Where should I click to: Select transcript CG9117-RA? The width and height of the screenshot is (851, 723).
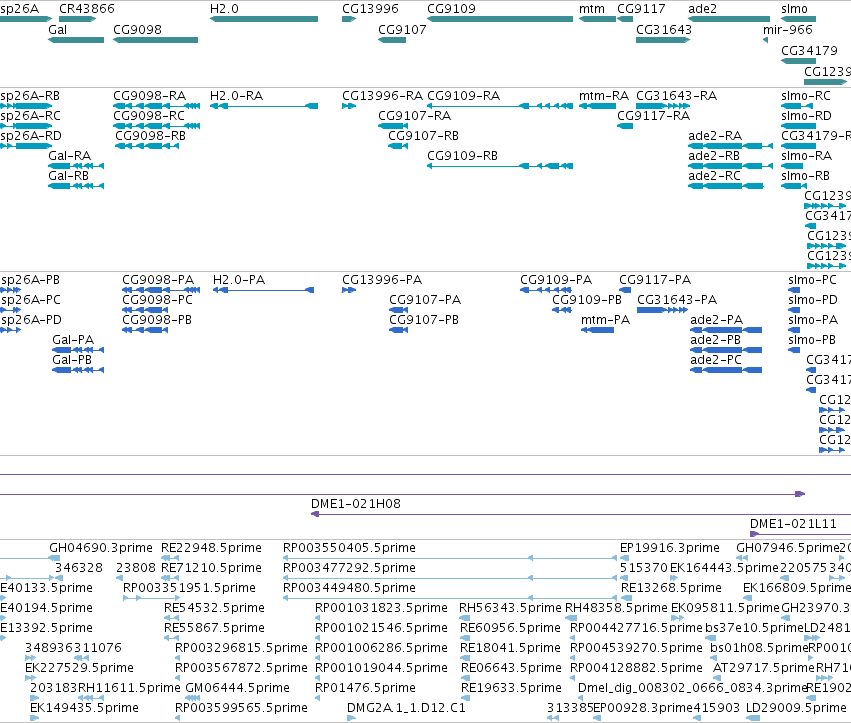625,126
